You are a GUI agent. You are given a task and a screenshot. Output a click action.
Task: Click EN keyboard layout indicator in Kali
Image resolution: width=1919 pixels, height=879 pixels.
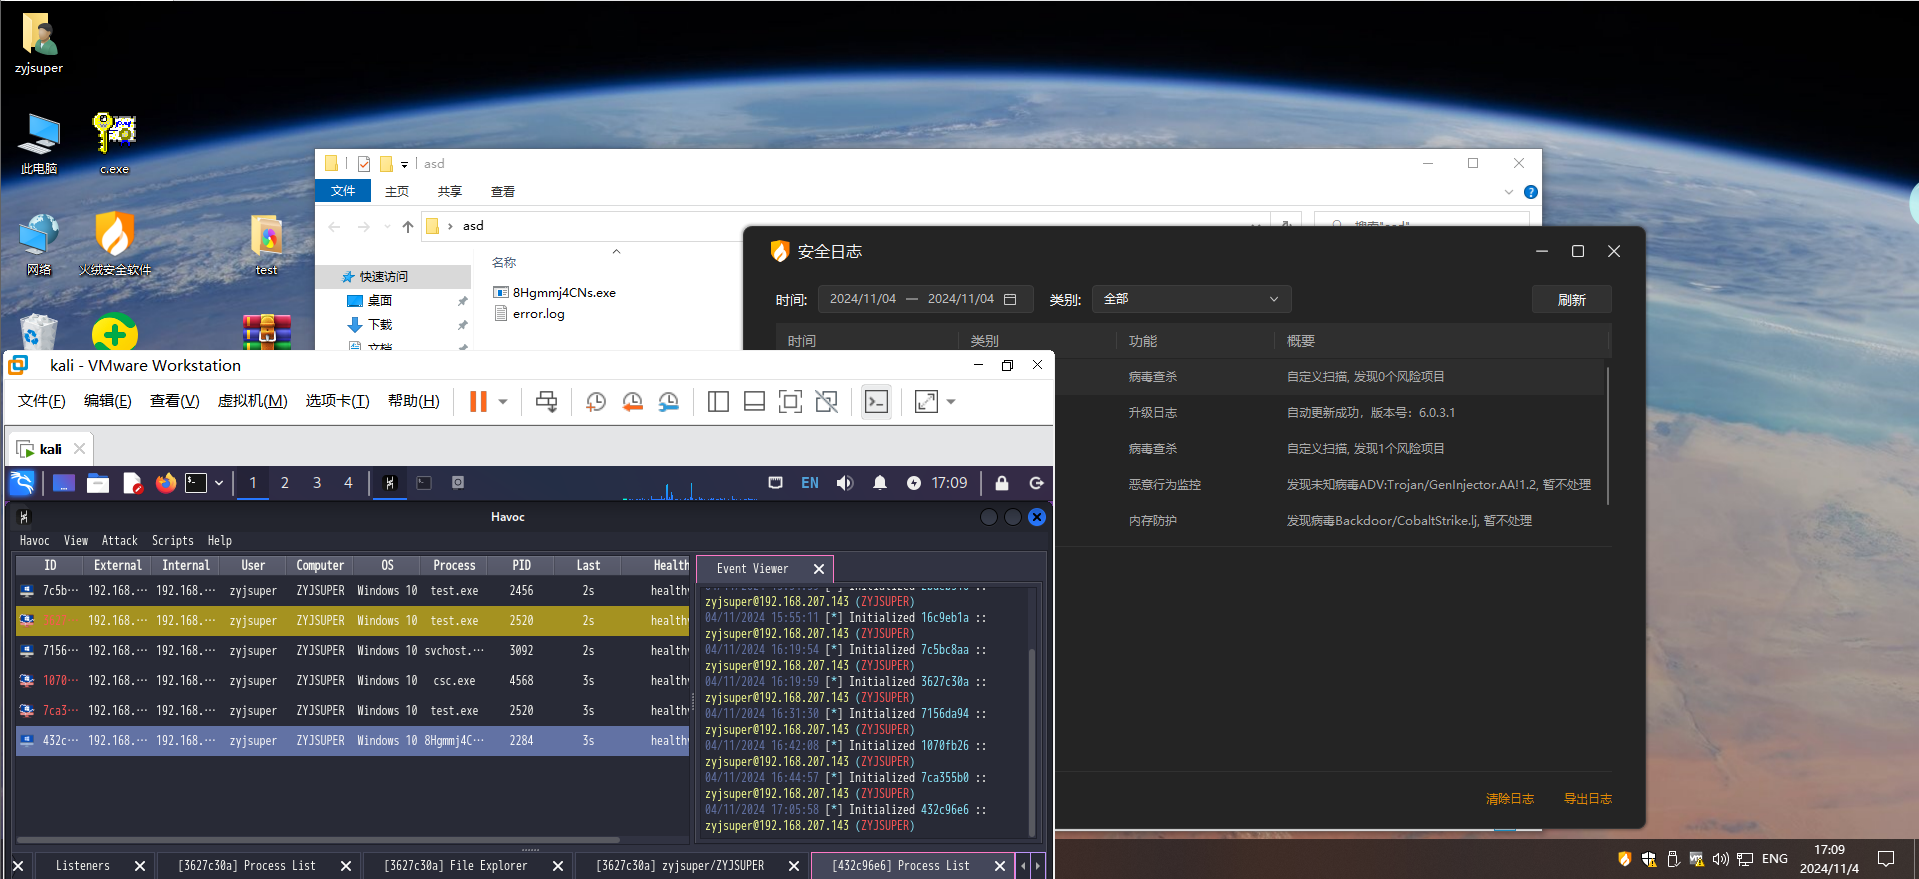pyautogui.click(x=810, y=483)
